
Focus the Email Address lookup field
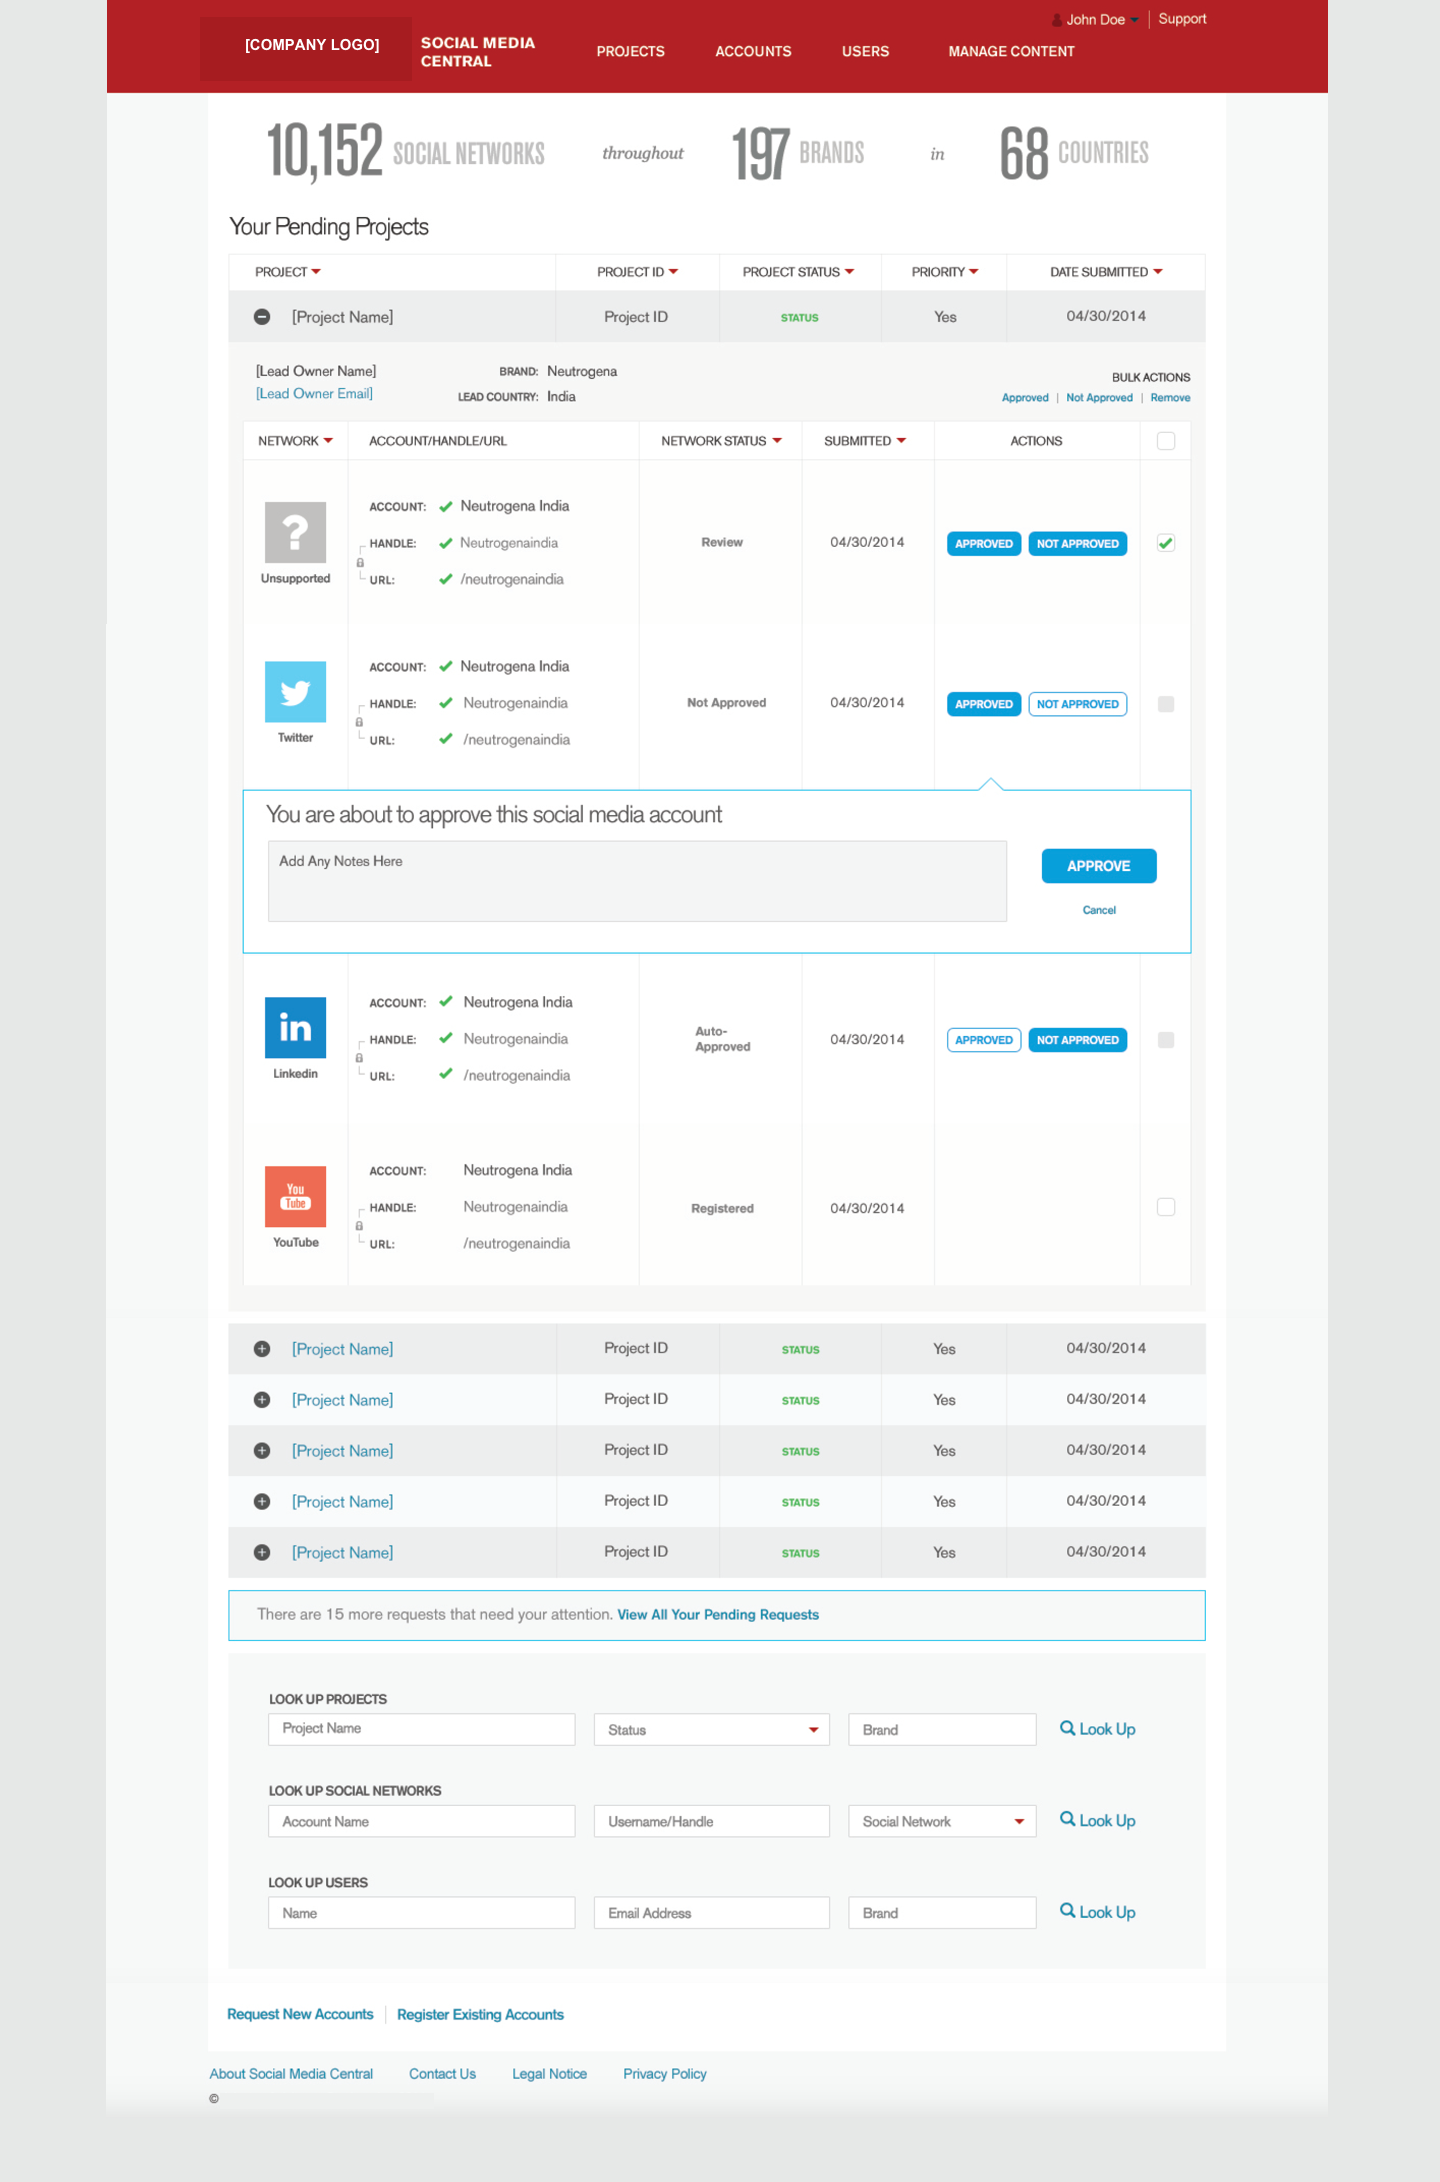tap(712, 1913)
